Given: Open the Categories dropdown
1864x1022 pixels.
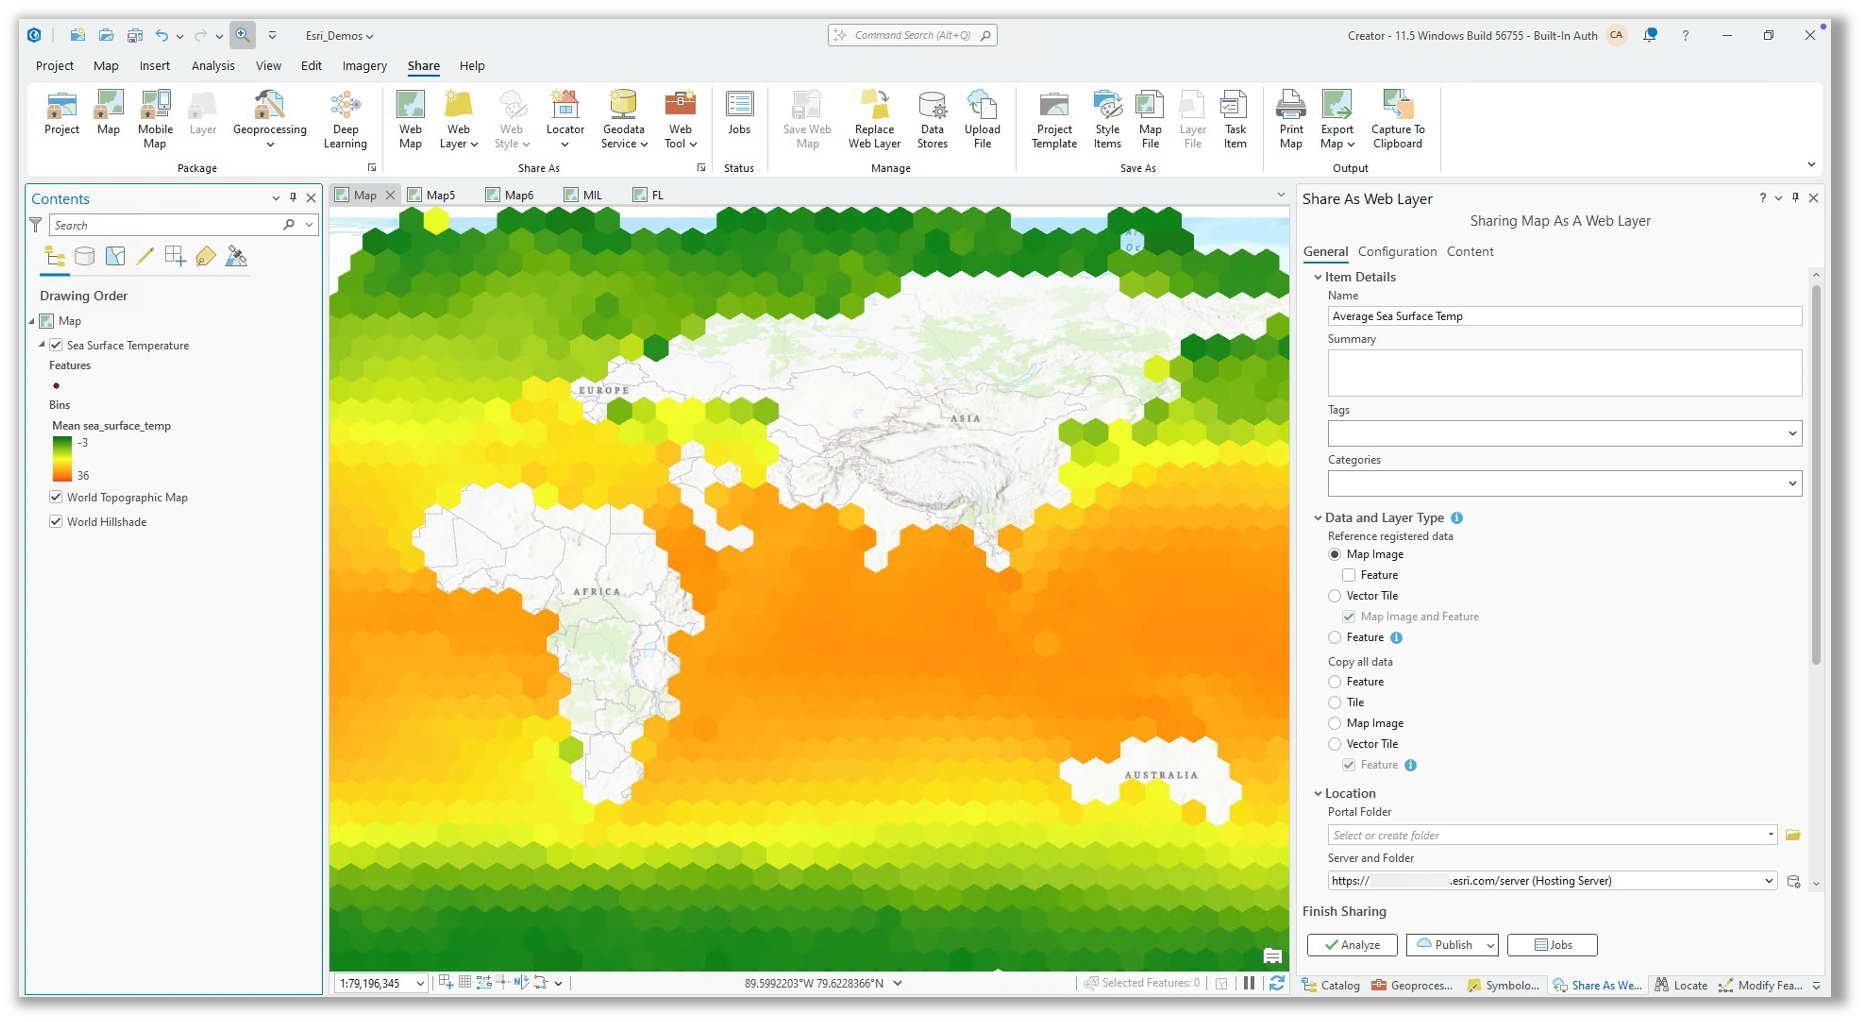Looking at the screenshot, I should pyautogui.click(x=1794, y=483).
